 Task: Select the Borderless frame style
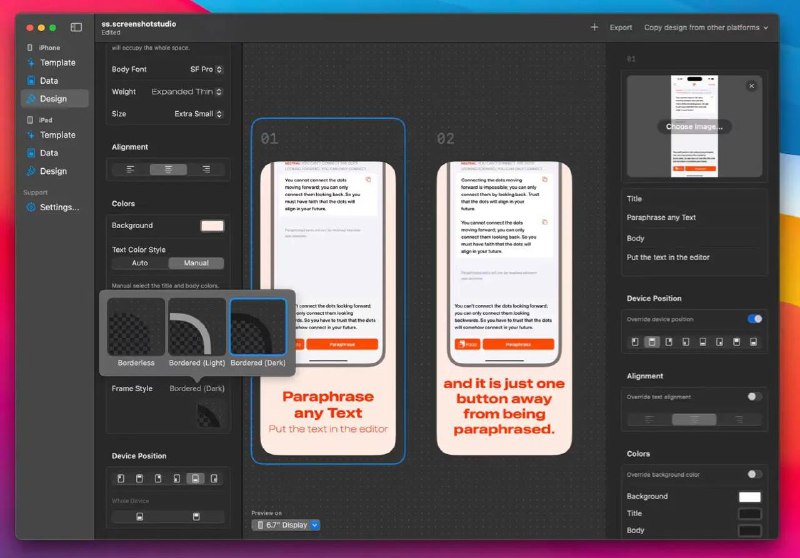(136, 327)
